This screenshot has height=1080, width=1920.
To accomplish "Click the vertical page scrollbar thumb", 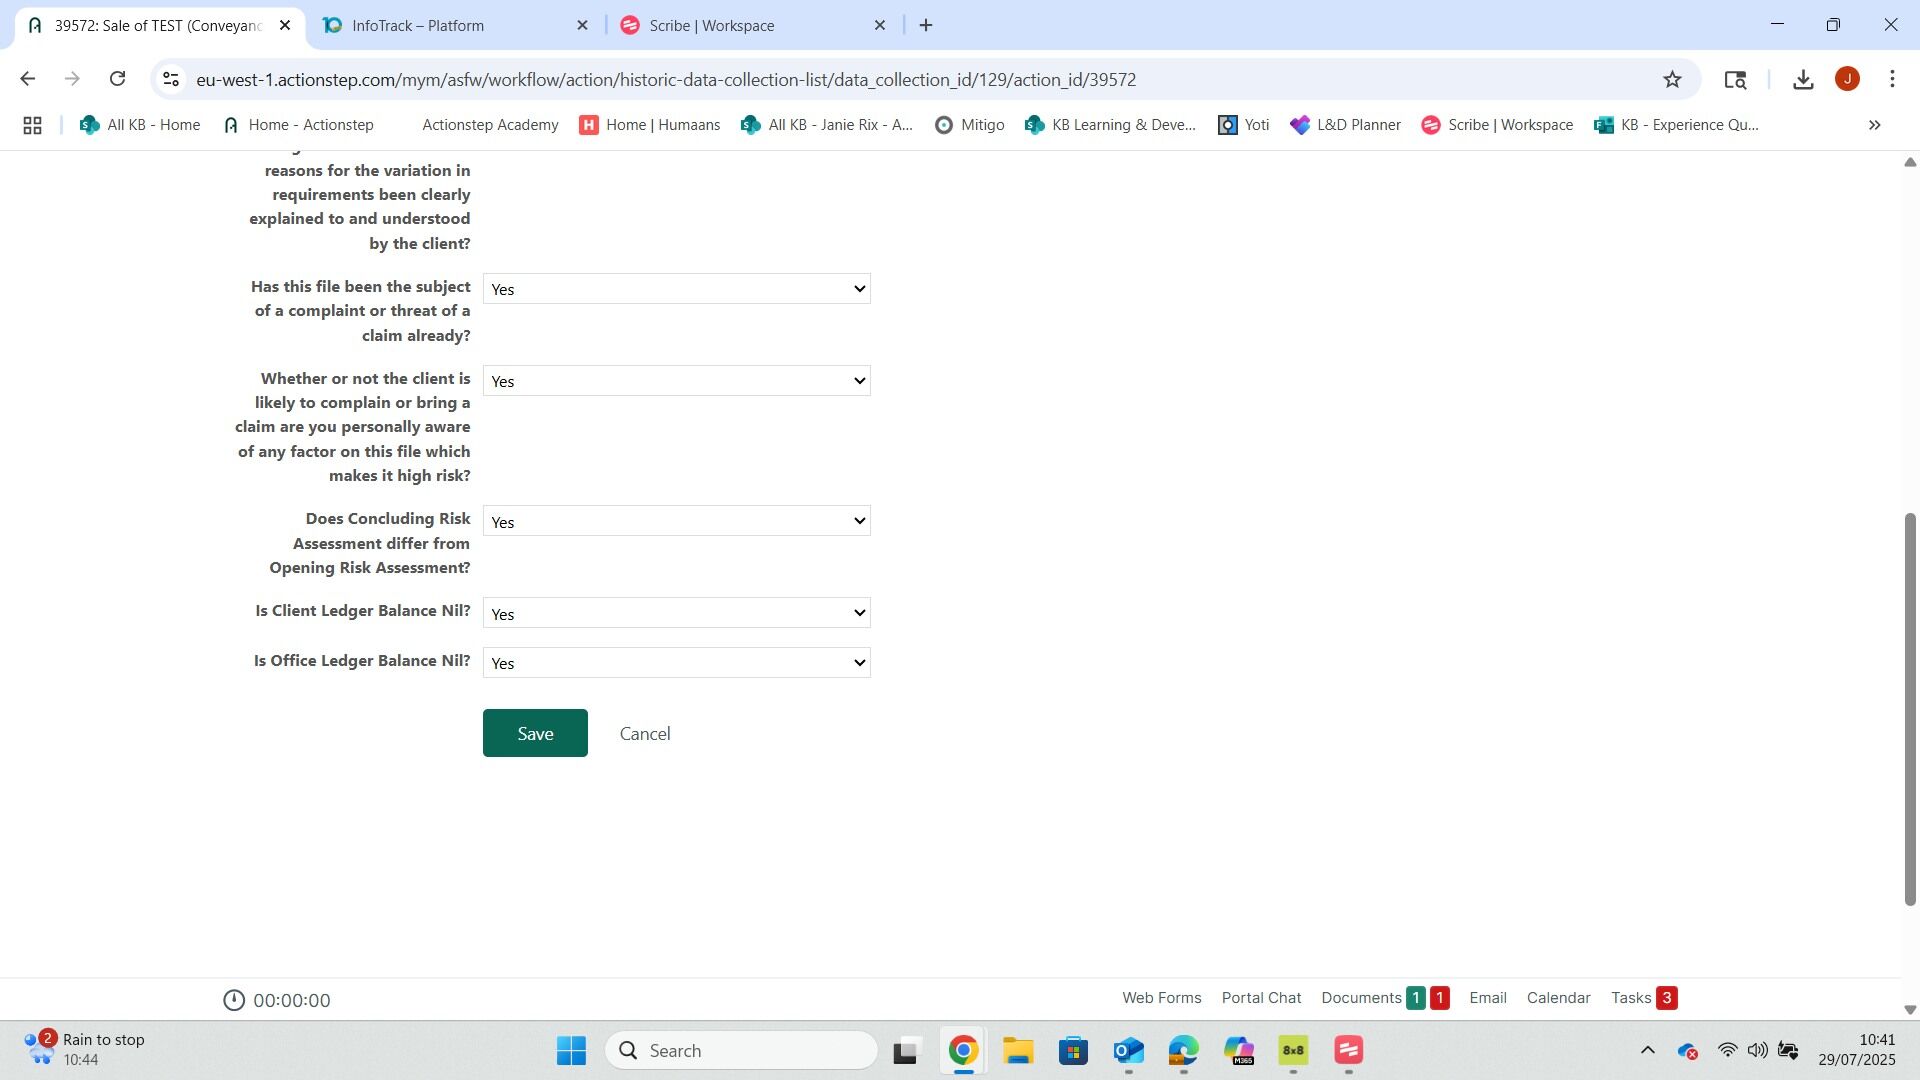I will [x=1909, y=708].
